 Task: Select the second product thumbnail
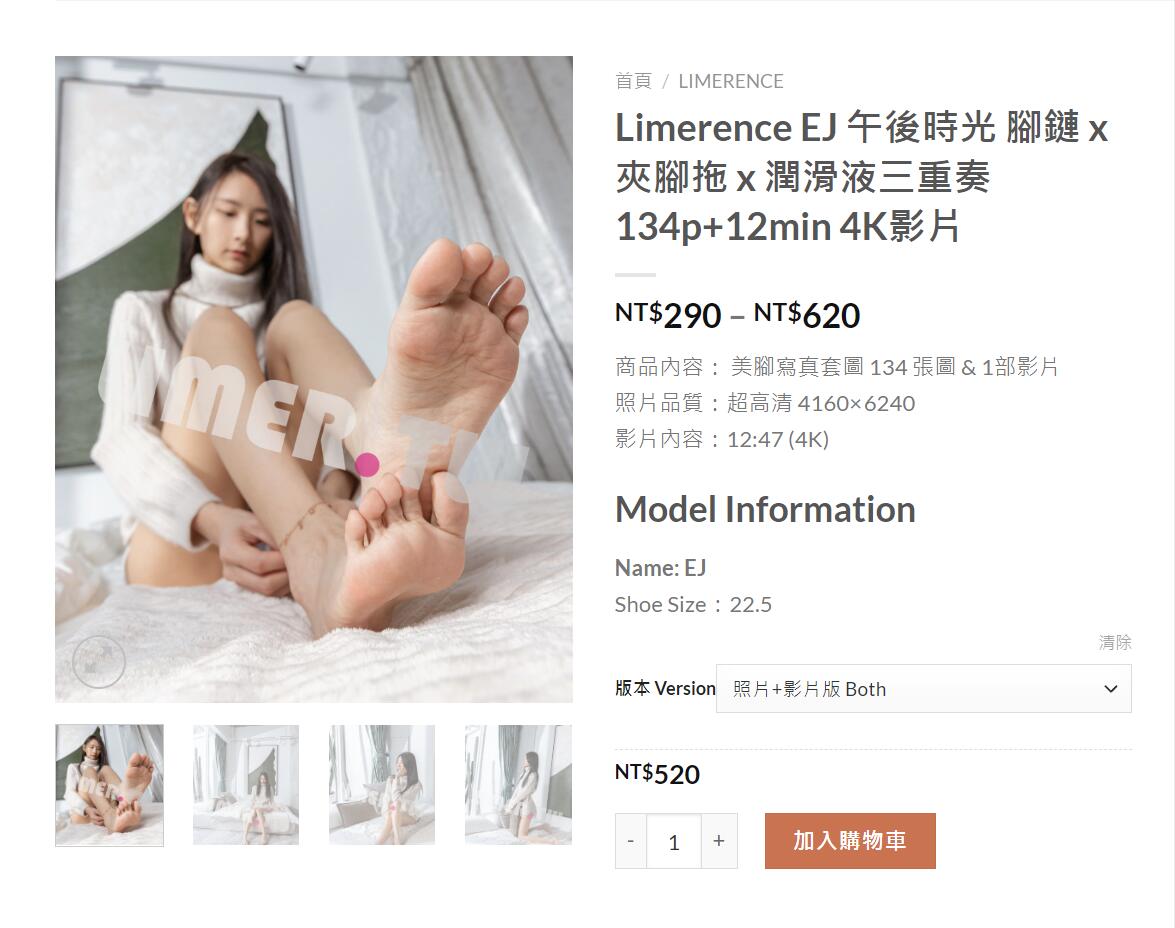(x=246, y=785)
